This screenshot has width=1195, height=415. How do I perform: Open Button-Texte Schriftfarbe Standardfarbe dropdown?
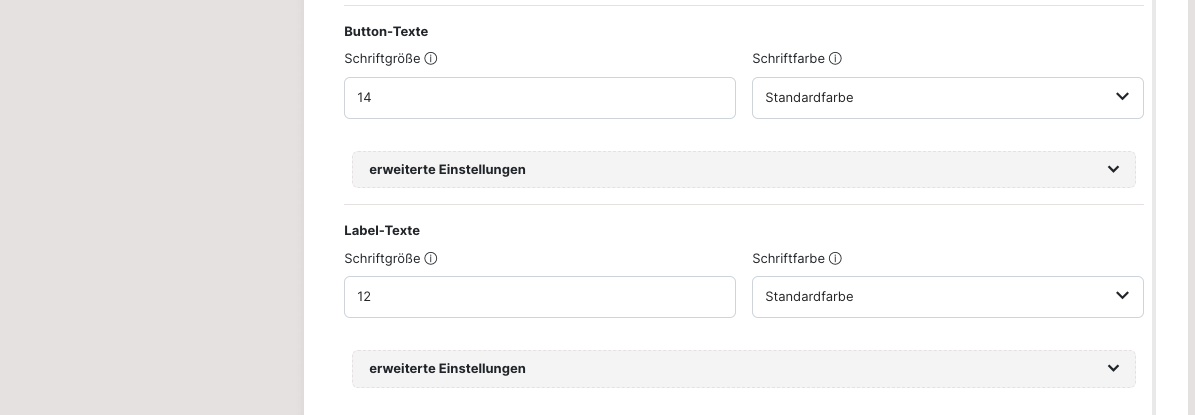click(x=930, y=98)
